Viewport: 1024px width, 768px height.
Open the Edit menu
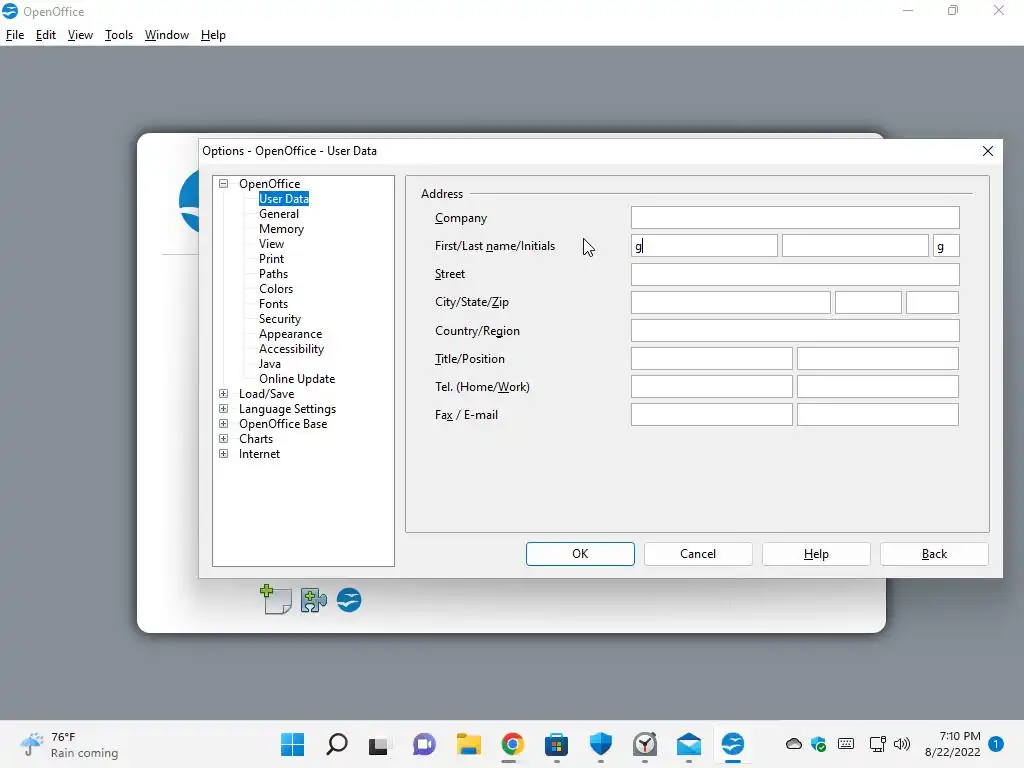pyautogui.click(x=46, y=35)
